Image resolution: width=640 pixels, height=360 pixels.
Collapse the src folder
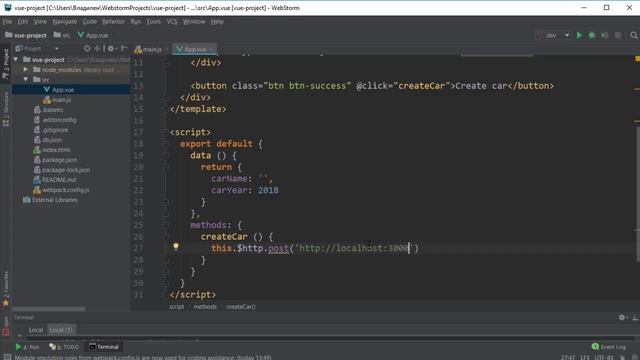[26, 80]
